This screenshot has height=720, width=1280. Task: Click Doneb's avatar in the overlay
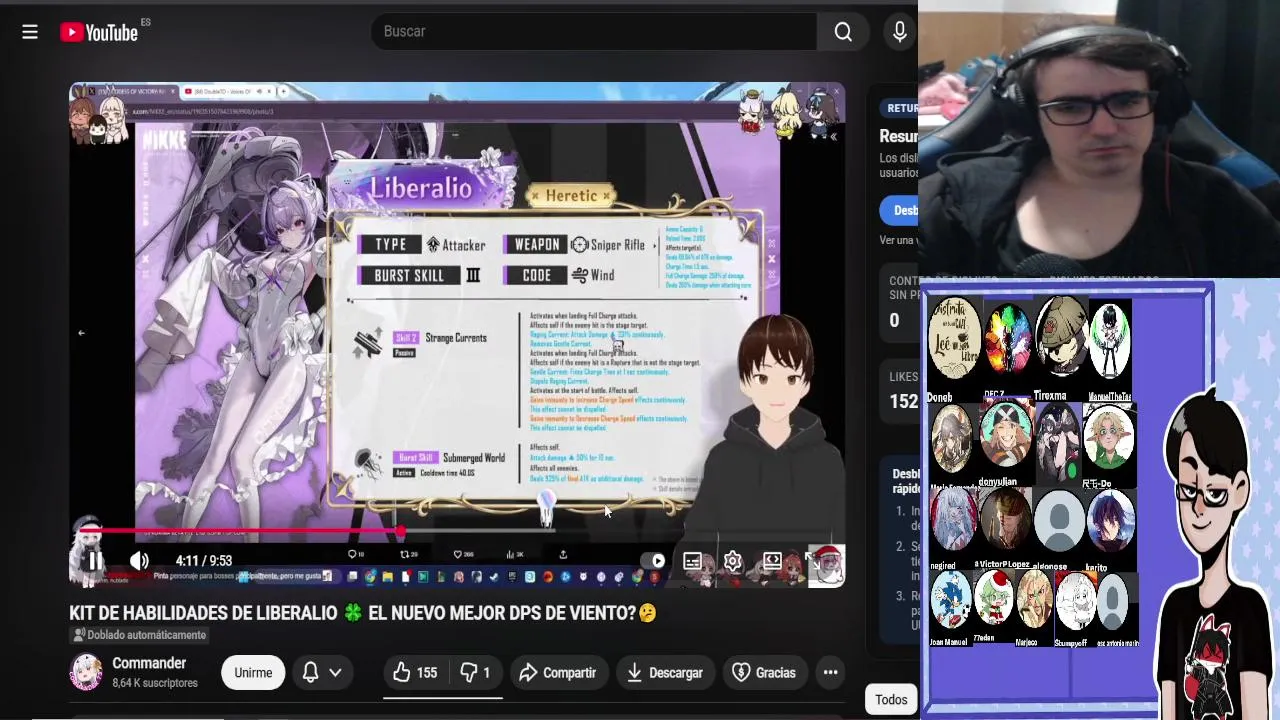click(954, 340)
